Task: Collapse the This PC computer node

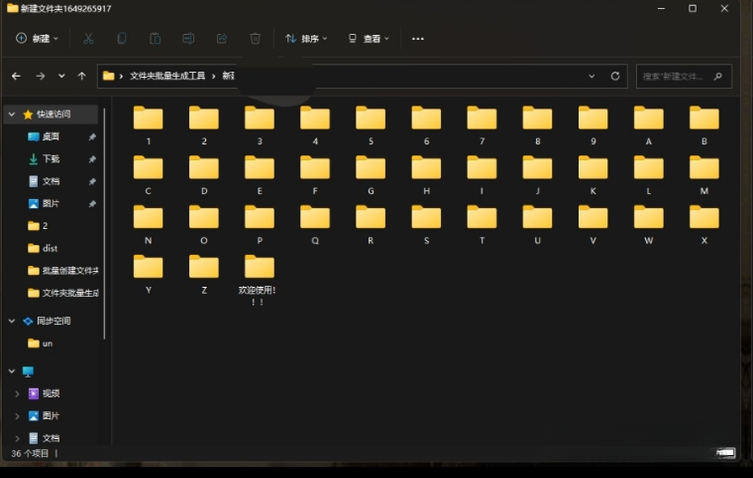Action: click(x=12, y=371)
